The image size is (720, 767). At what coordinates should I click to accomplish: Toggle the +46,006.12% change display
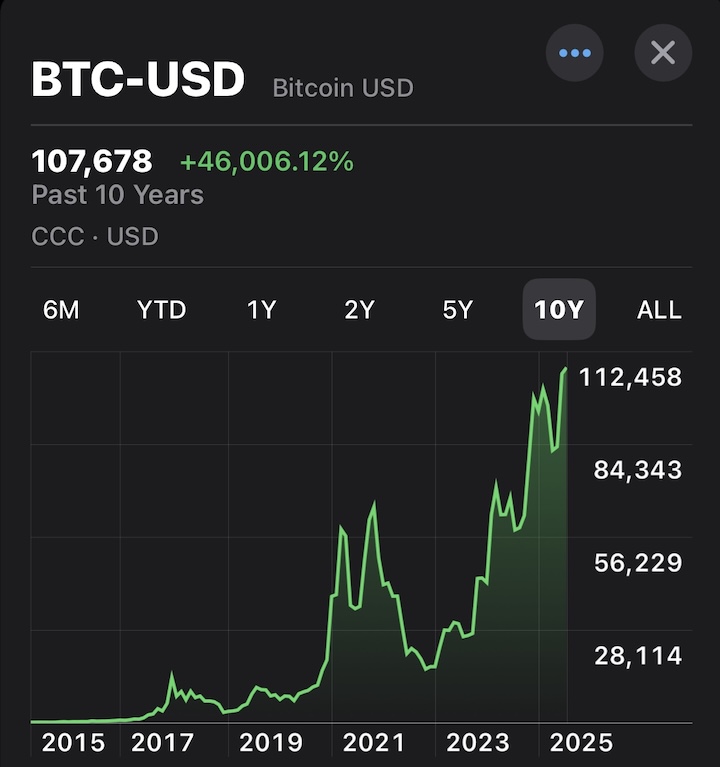click(266, 161)
